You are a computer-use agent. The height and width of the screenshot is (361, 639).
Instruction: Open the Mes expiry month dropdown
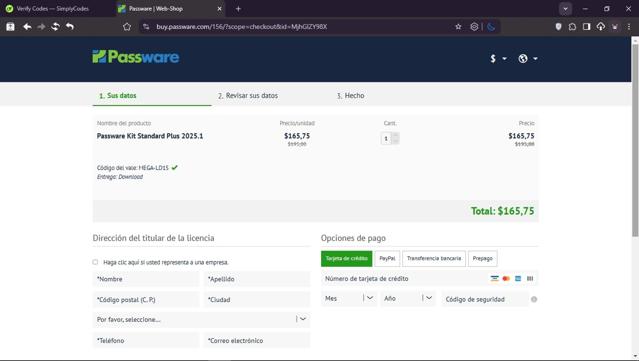[349, 299]
